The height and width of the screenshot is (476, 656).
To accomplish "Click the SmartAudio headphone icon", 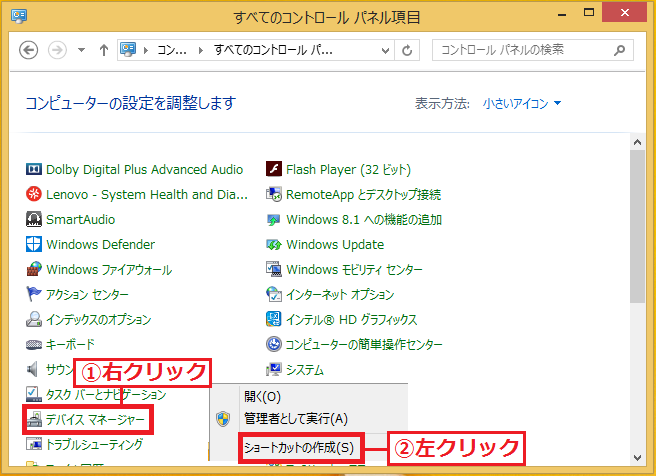I will 33,219.
